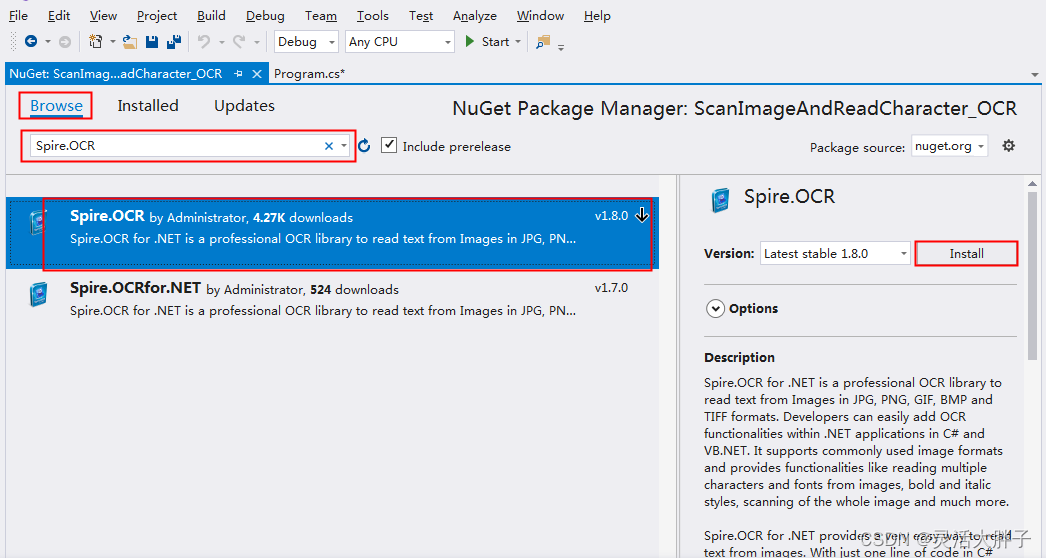Open the Analyze menu
This screenshot has width=1046, height=558.
tap(474, 15)
